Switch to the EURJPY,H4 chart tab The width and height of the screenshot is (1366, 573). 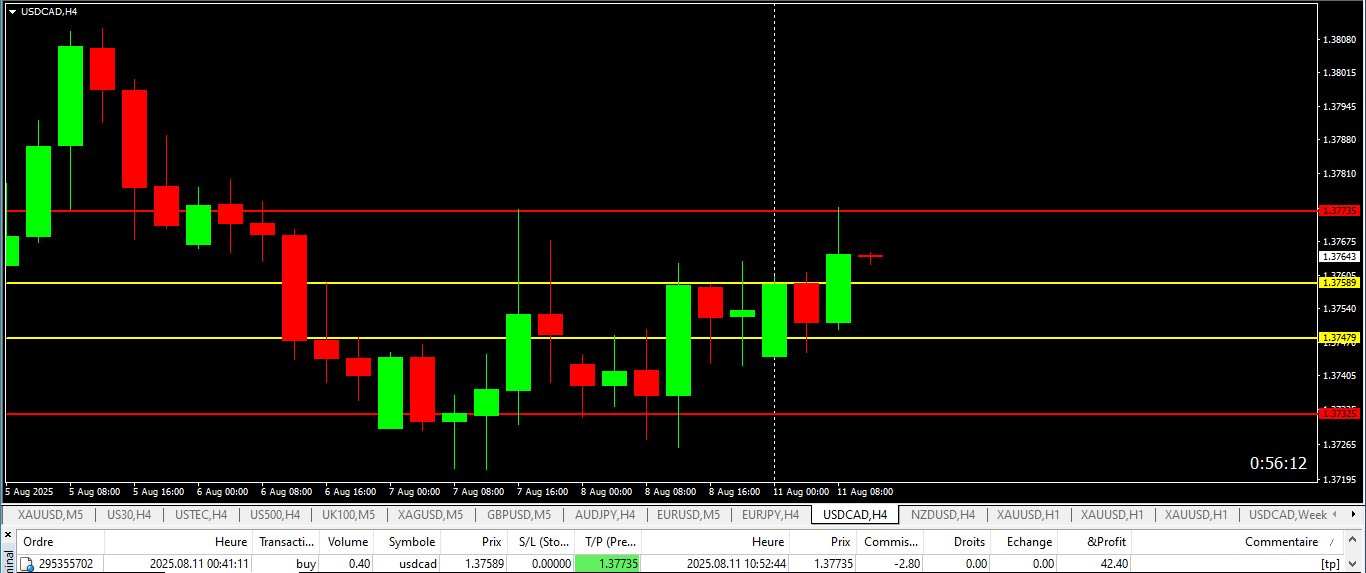coord(770,515)
